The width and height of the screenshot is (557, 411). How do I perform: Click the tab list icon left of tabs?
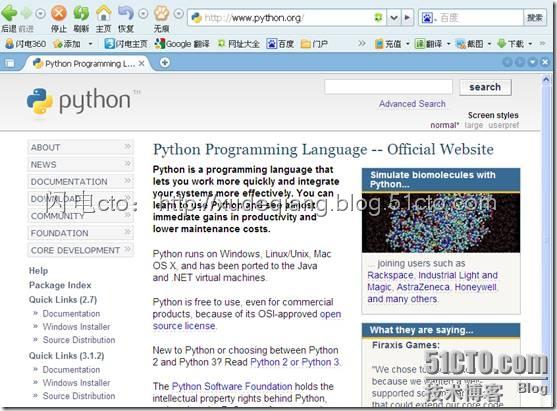[x=10, y=63]
